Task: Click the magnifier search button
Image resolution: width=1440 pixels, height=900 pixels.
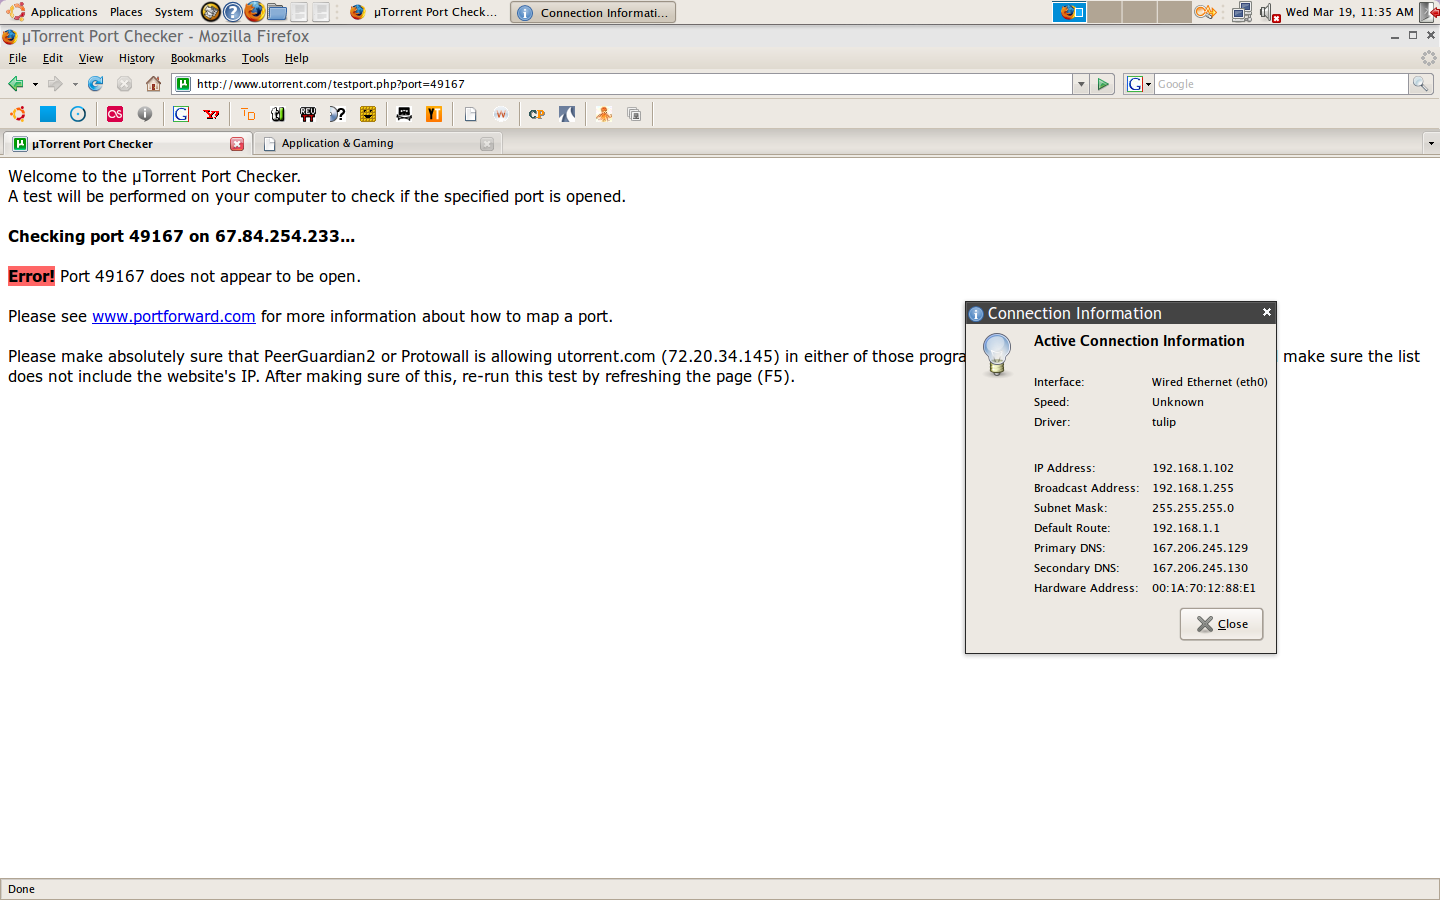Action: click(1420, 84)
